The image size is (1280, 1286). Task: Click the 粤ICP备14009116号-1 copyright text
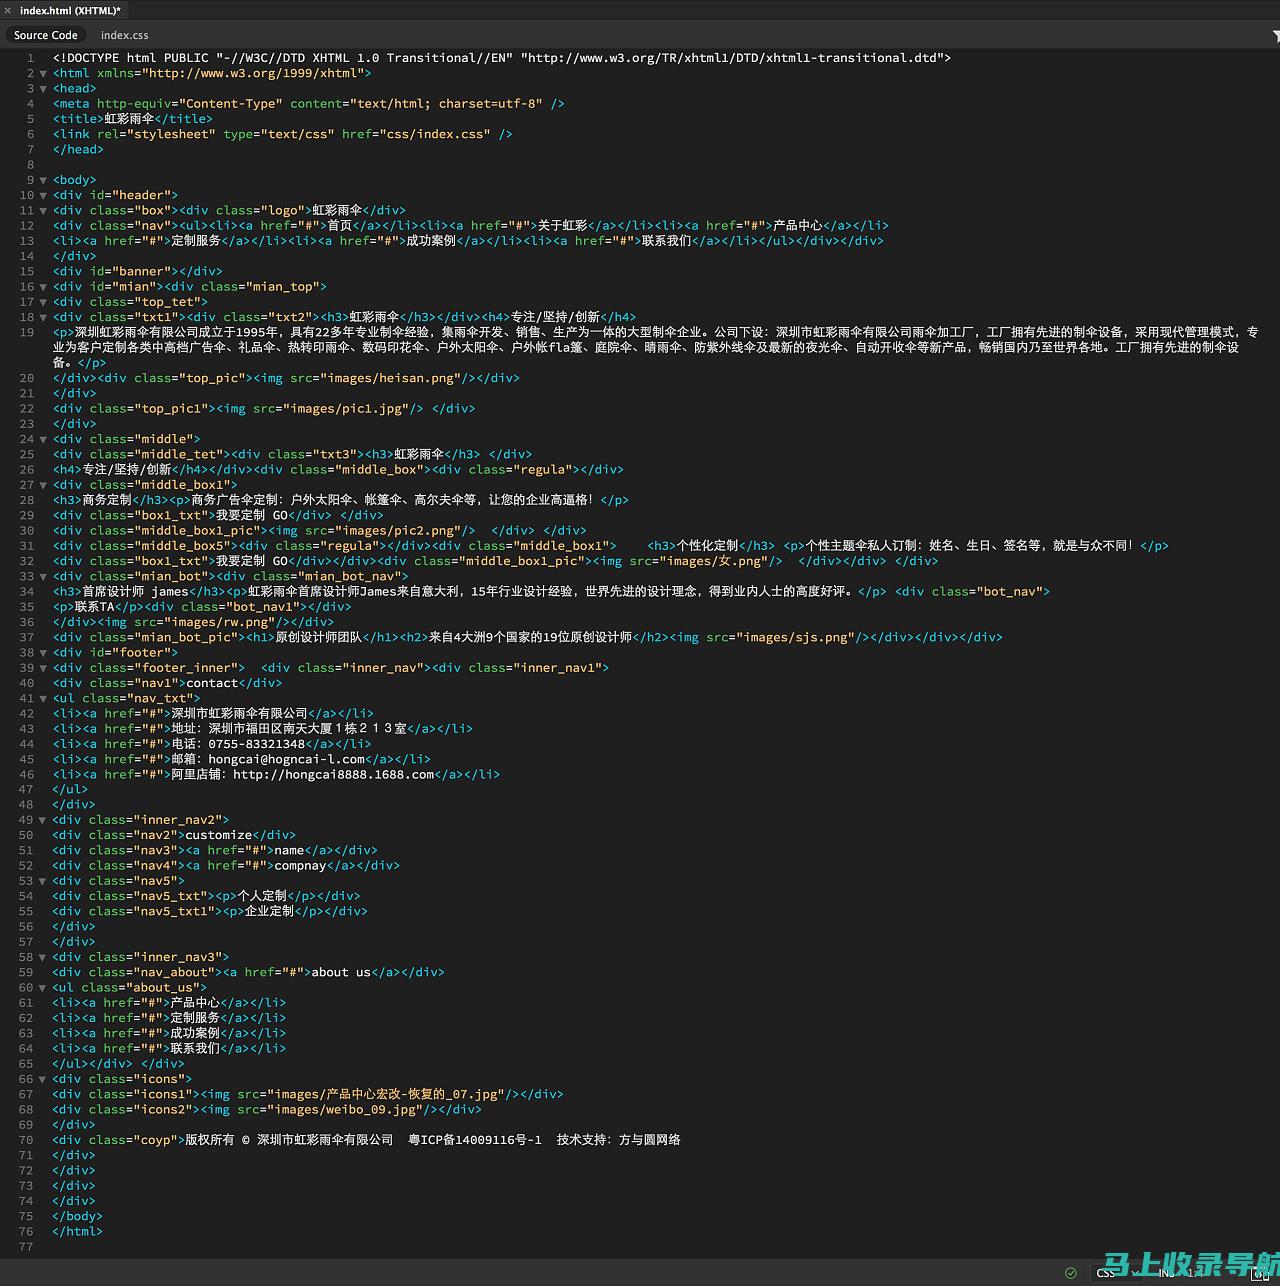tap(475, 1140)
